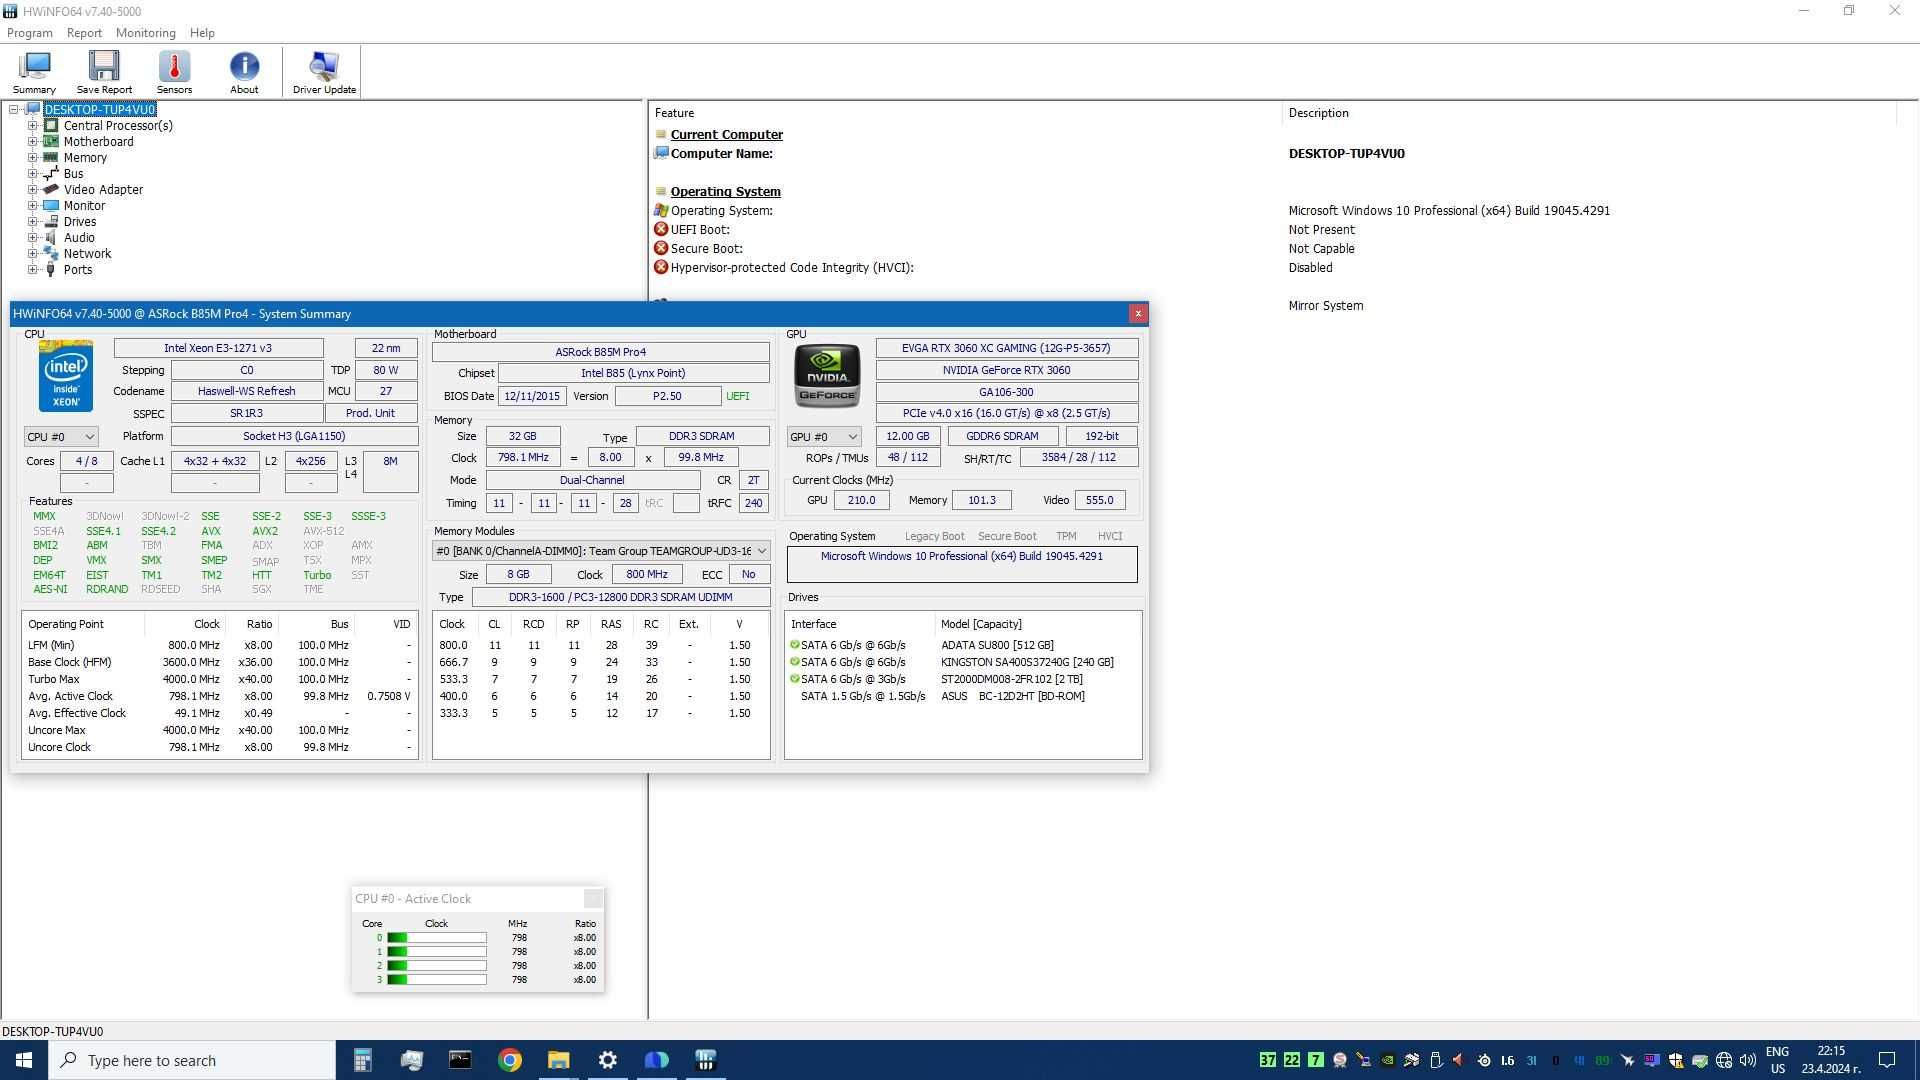Click the About info icon
Screen dimensions: 1920x1080
(x=244, y=72)
